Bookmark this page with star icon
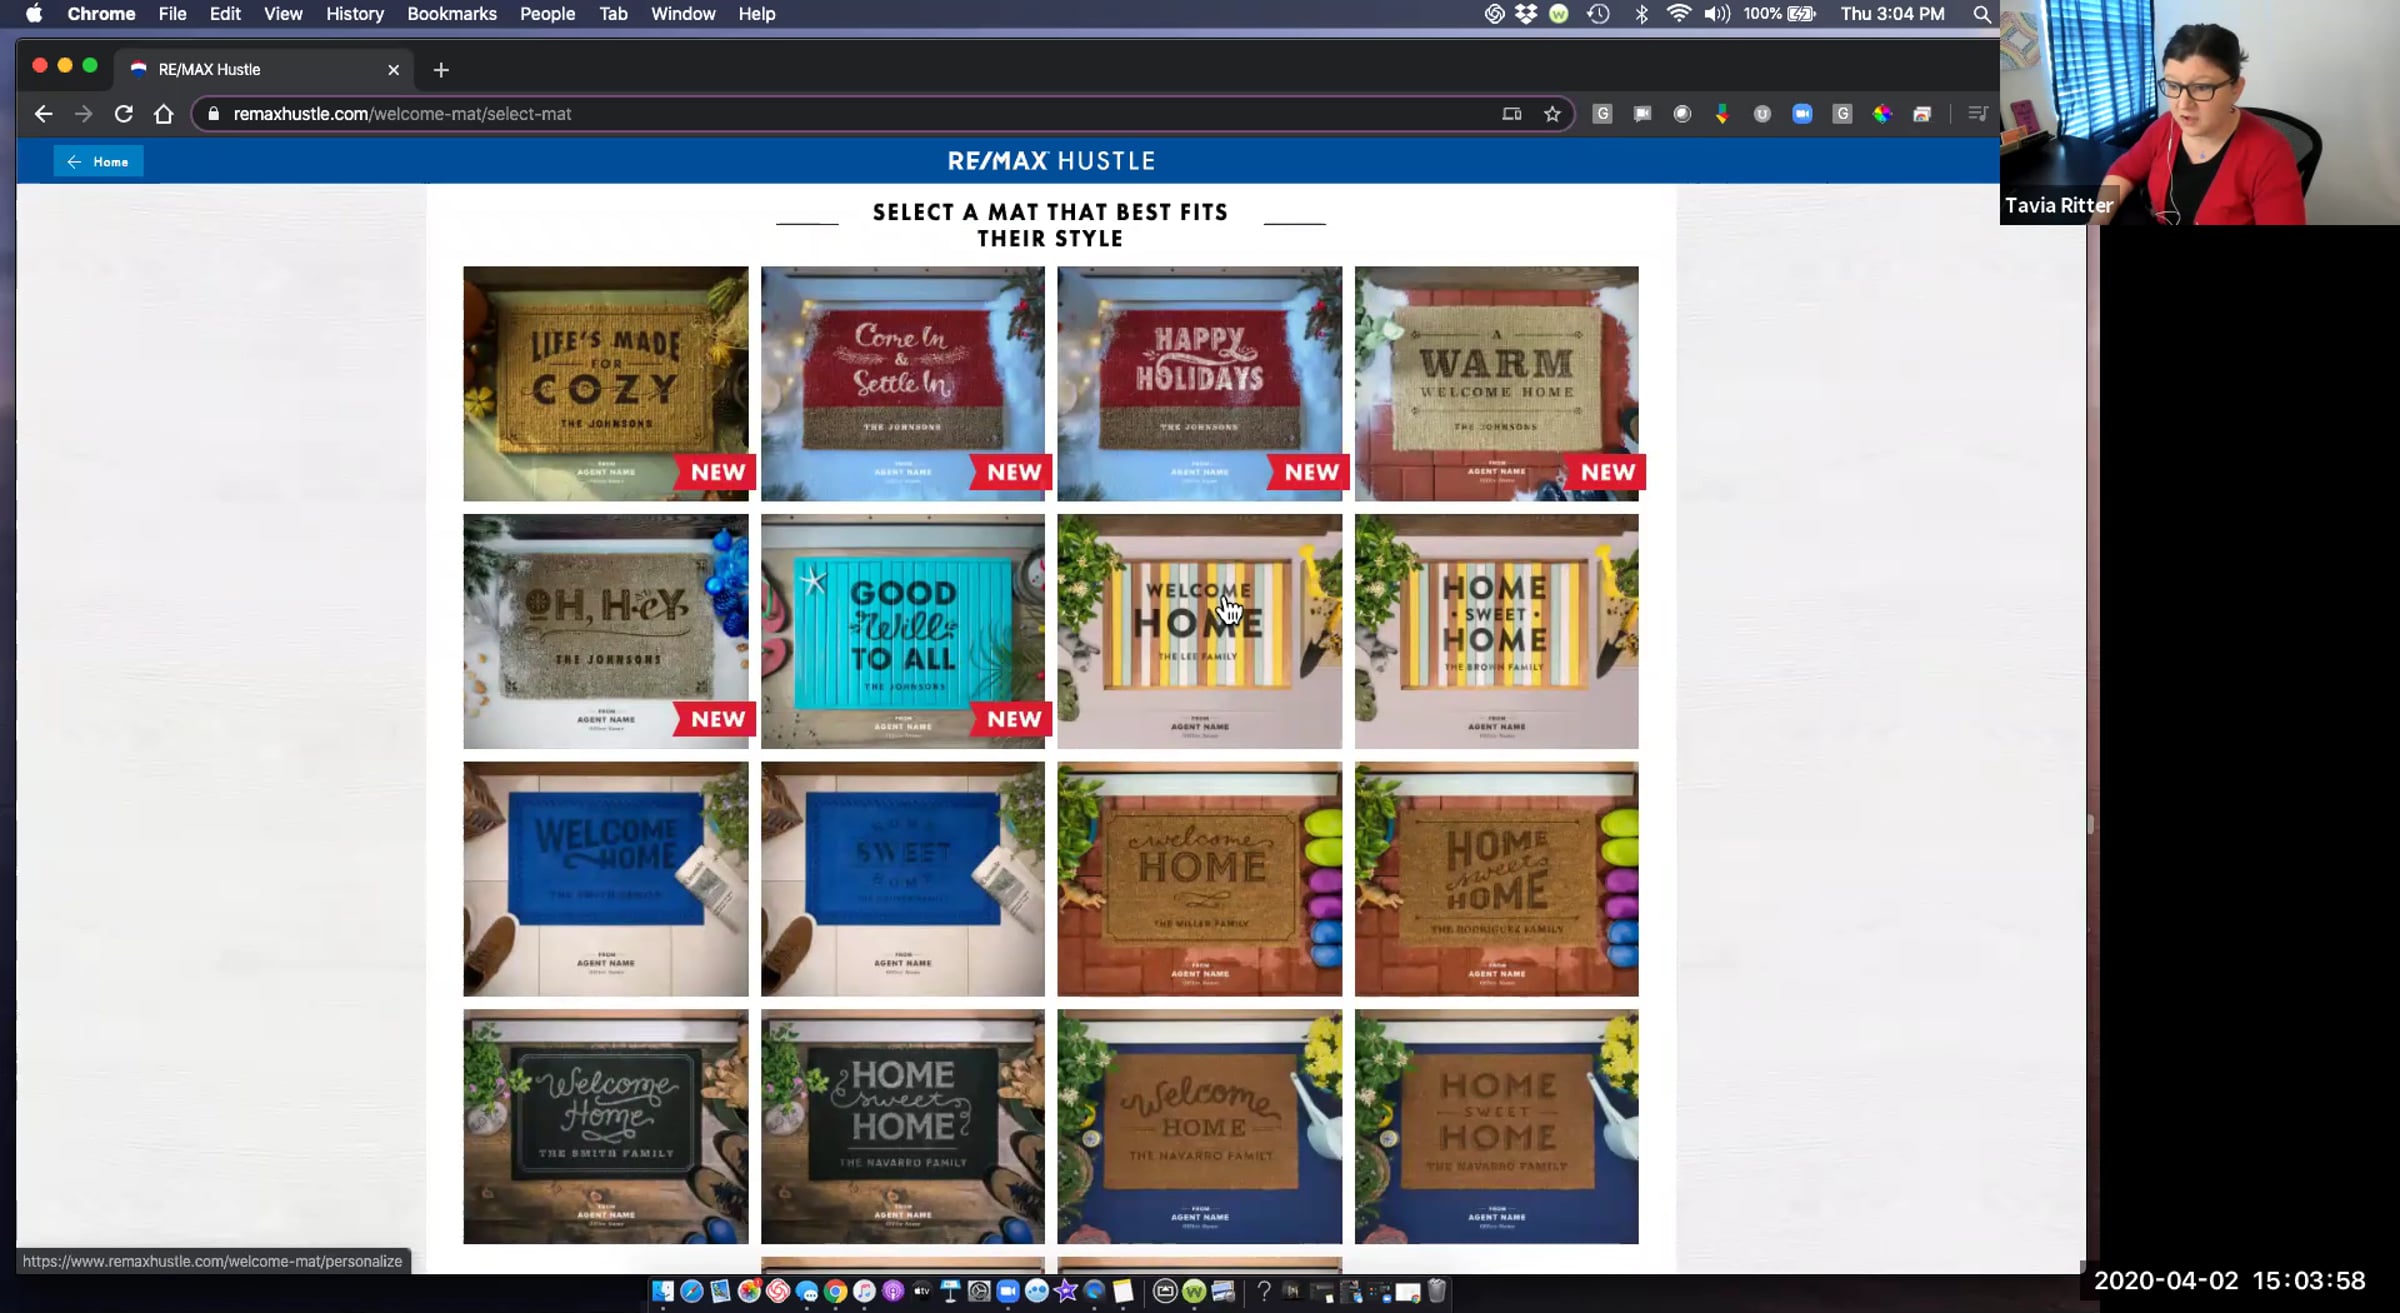 coord(1552,114)
